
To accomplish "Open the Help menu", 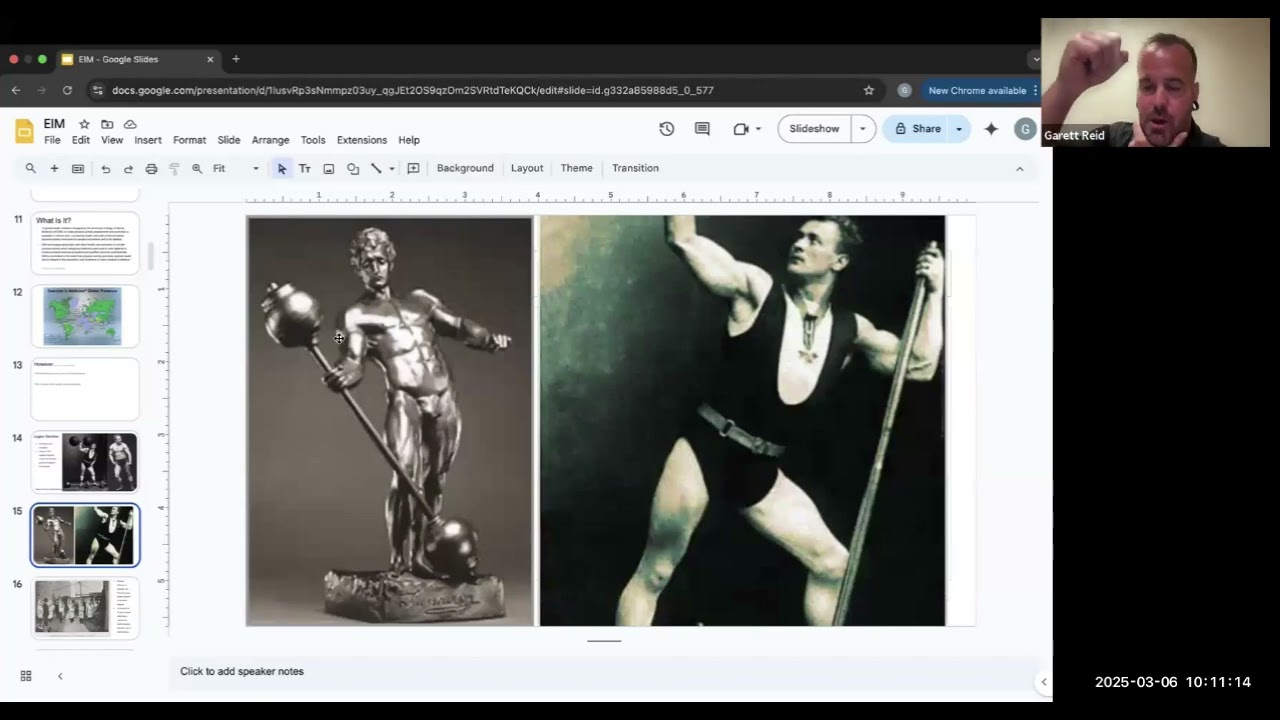I will (409, 140).
